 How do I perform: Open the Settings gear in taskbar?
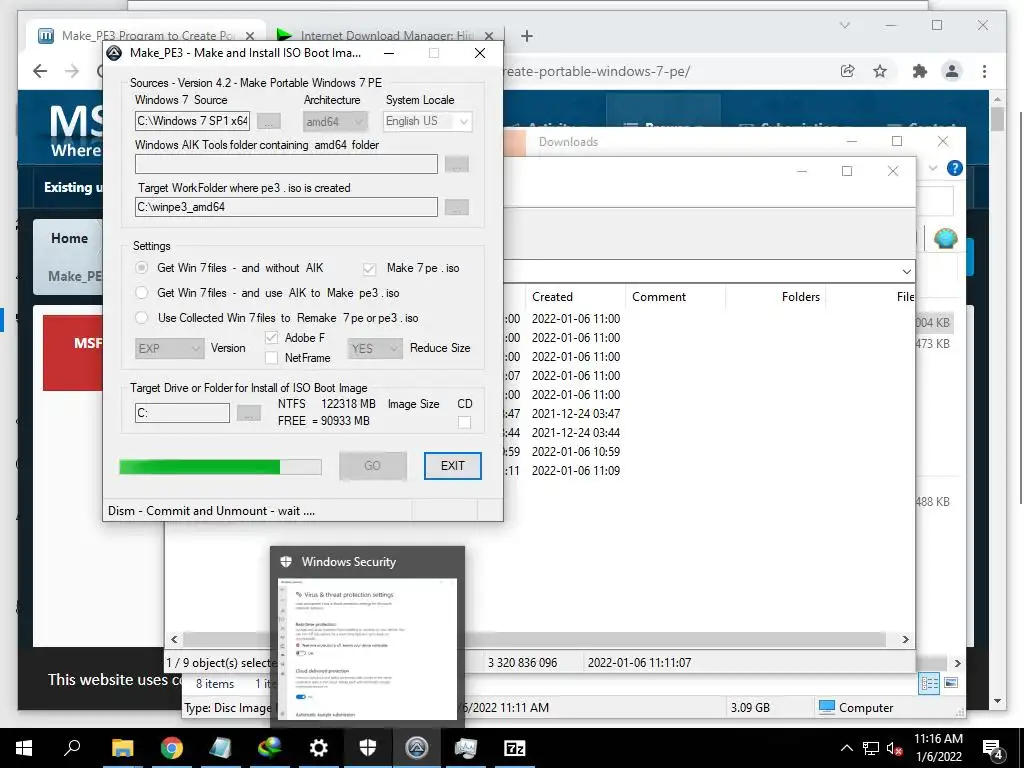click(x=319, y=748)
